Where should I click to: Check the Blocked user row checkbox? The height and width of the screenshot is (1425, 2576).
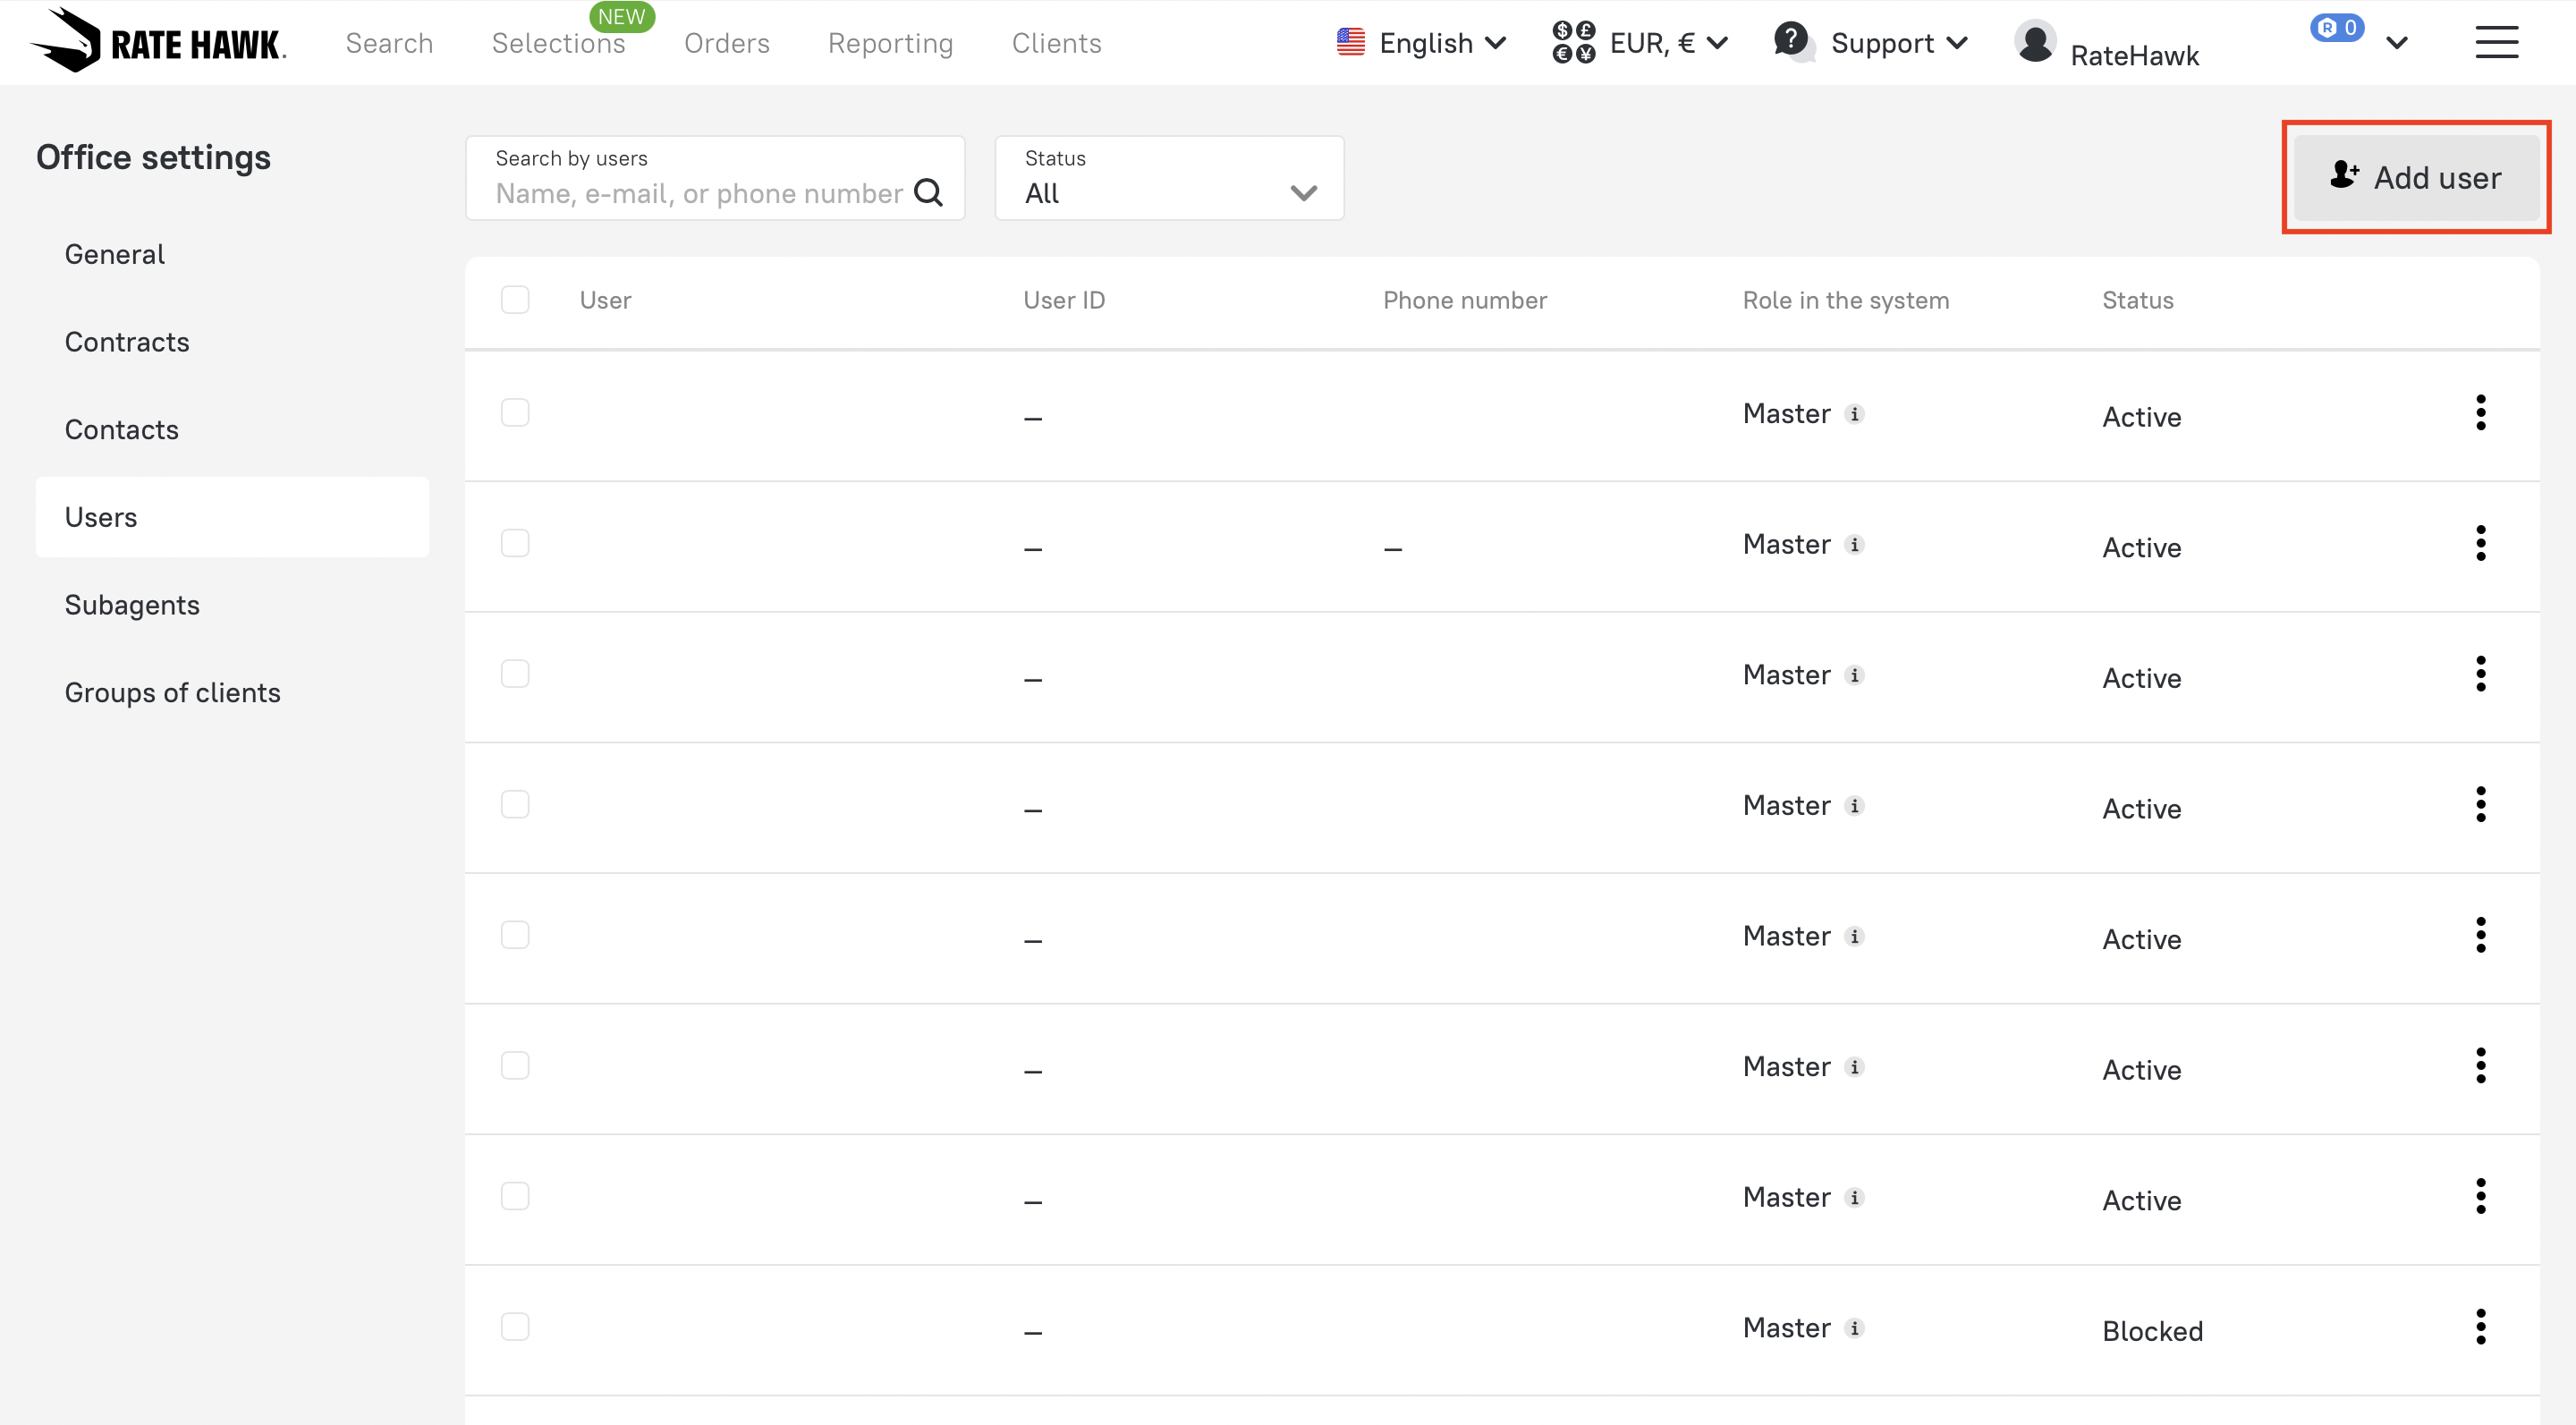click(x=515, y=1327)
